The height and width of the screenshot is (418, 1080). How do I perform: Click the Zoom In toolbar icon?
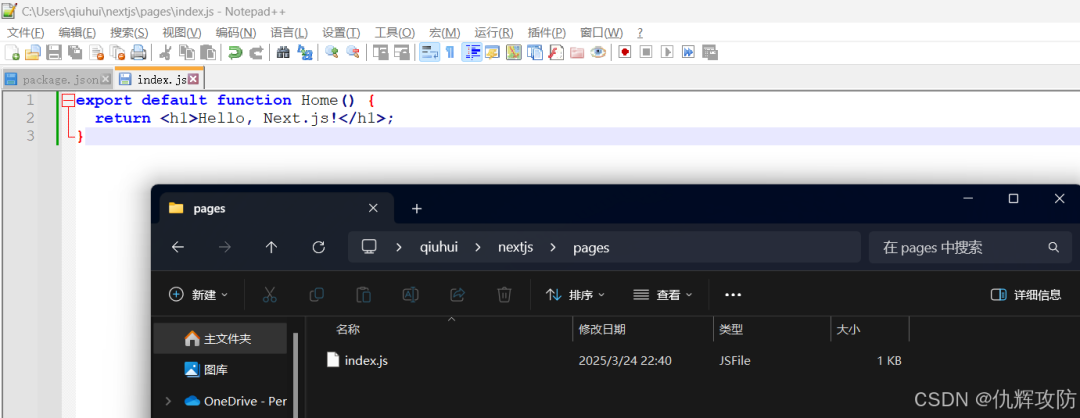click(331, 52)
